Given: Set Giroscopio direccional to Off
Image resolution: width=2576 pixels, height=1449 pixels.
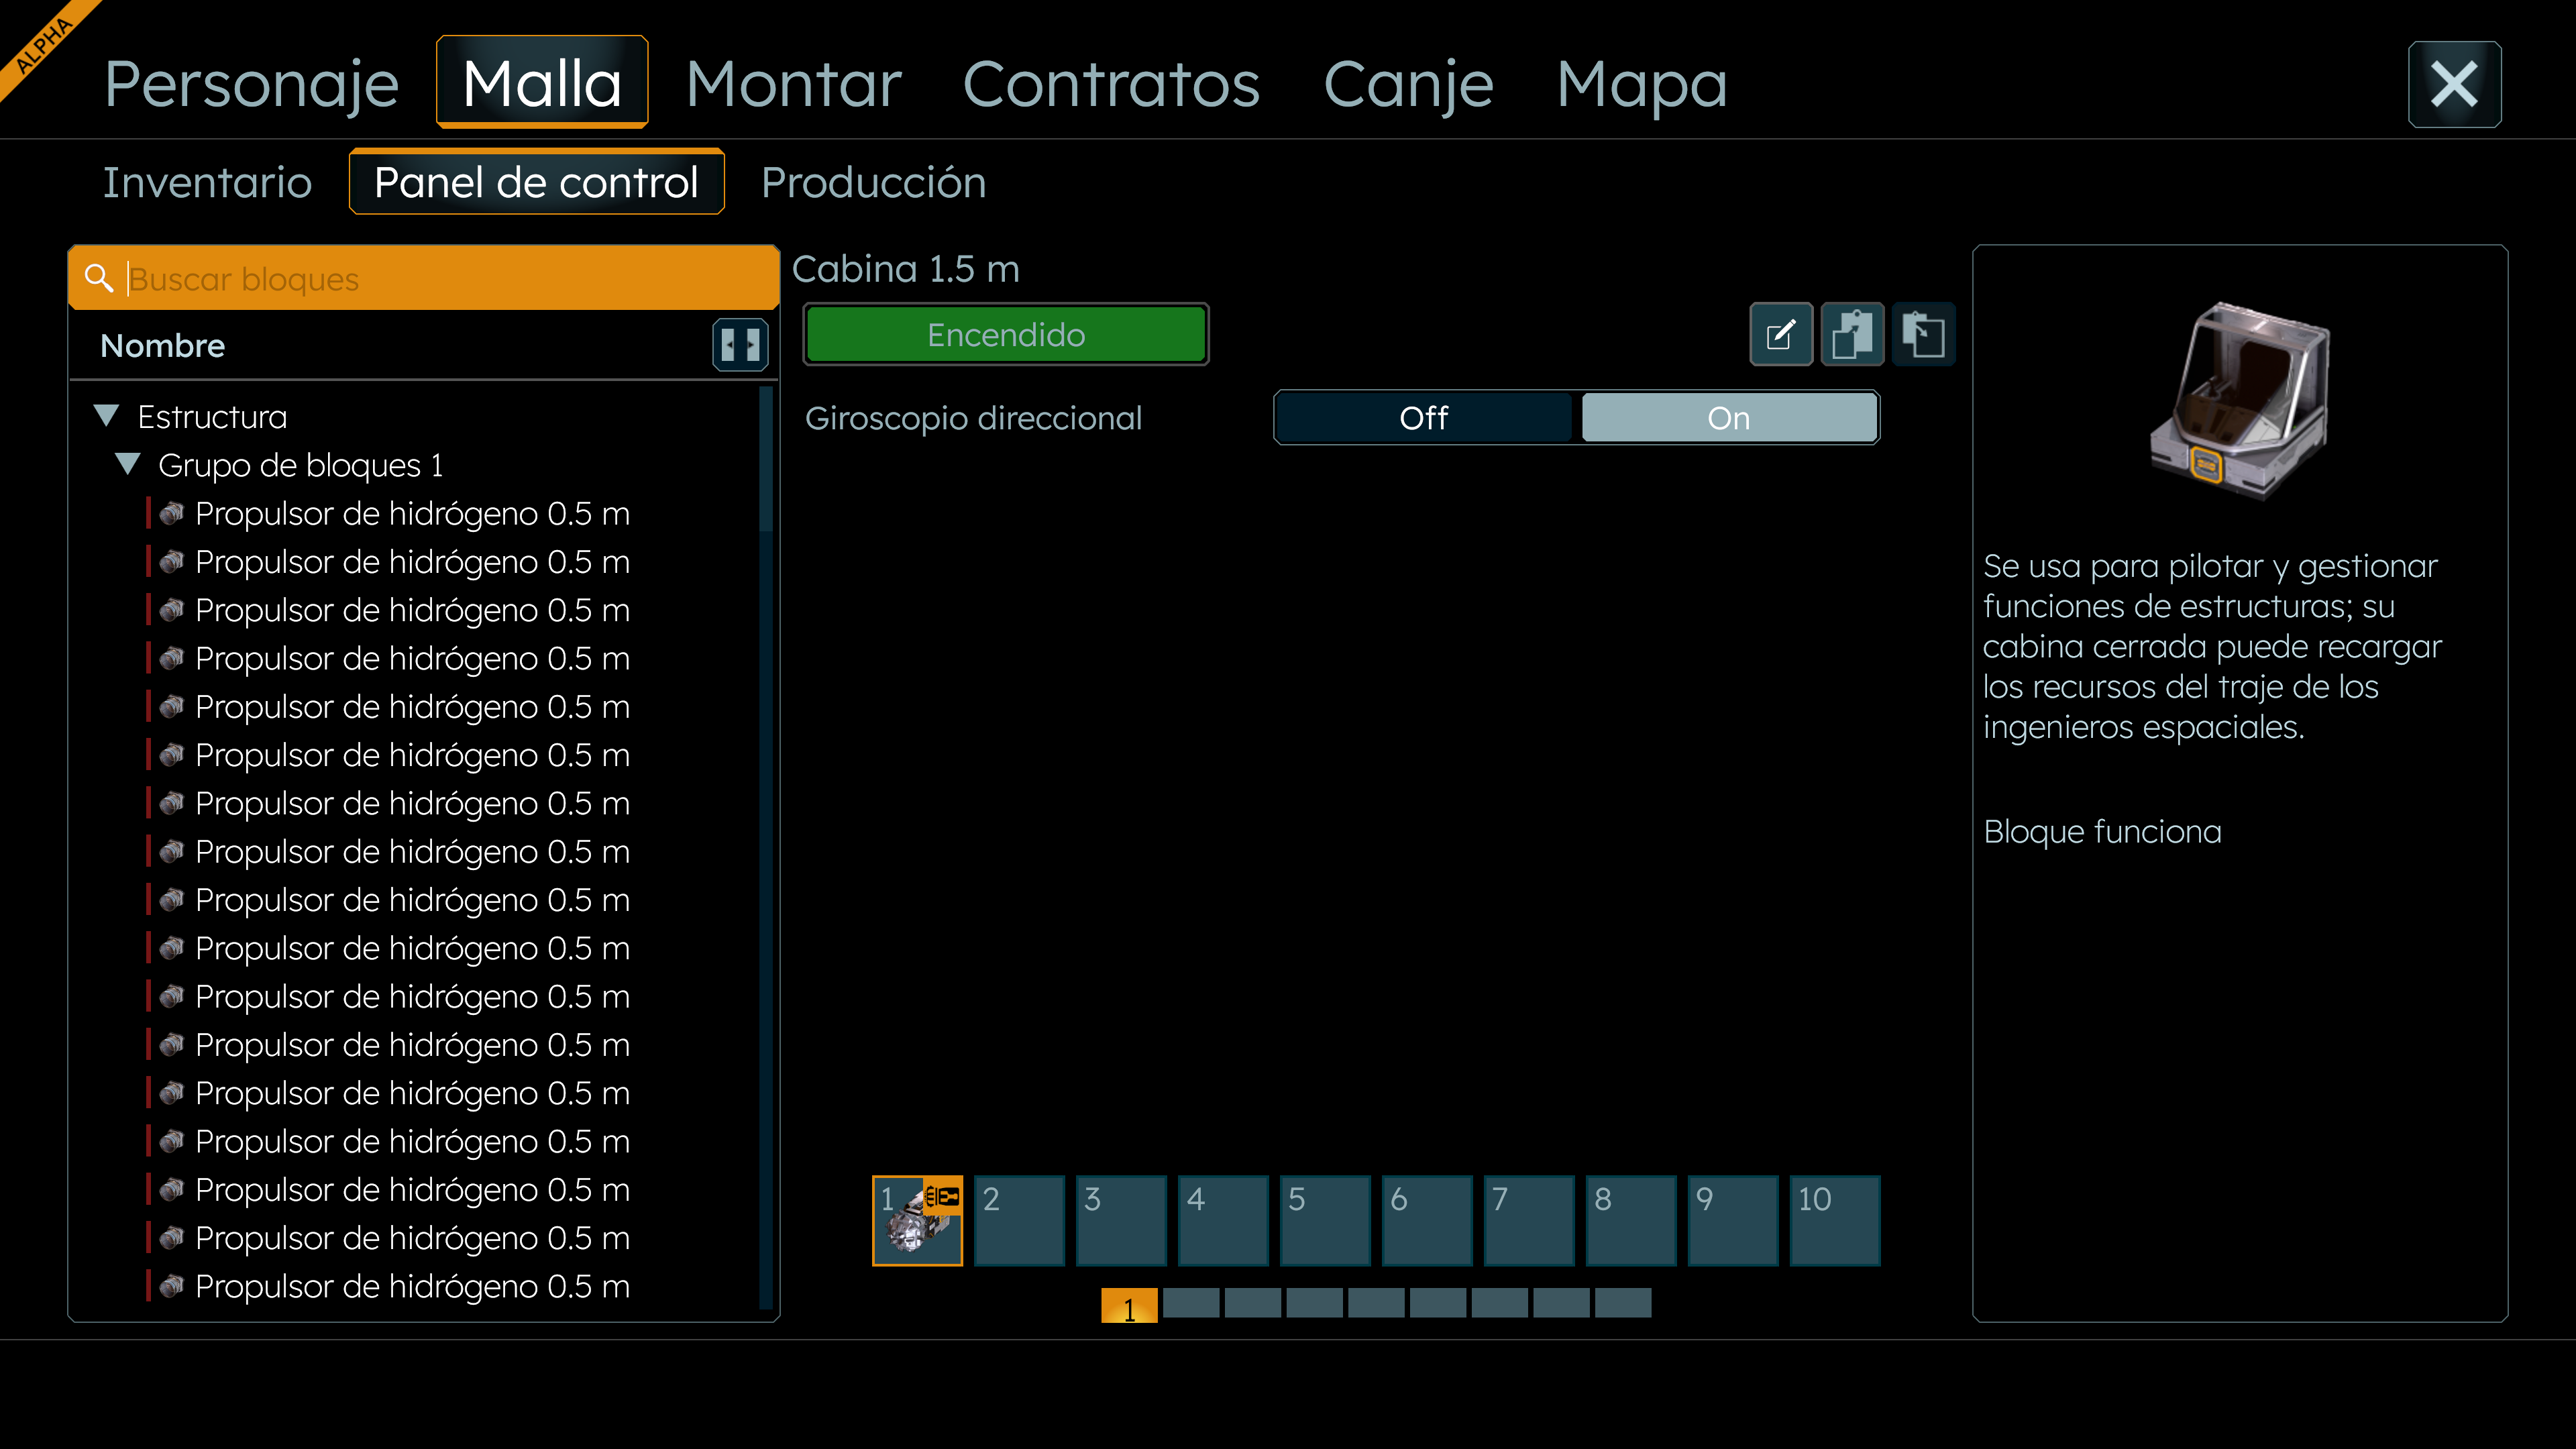Looking at the screenshot, I should [x=1423, y=418].
